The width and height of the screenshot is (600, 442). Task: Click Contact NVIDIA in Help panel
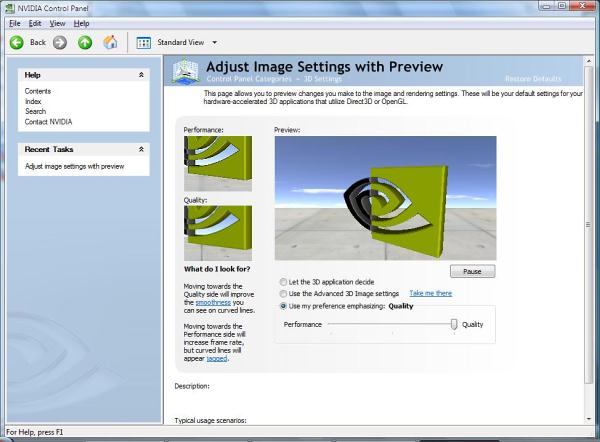pos(48,122)
